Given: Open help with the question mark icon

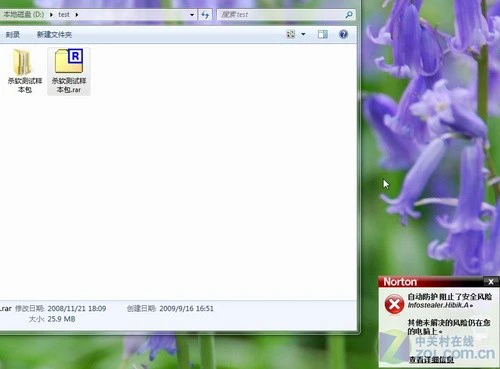Looking at the screenshot, I should tap(343, 34).
